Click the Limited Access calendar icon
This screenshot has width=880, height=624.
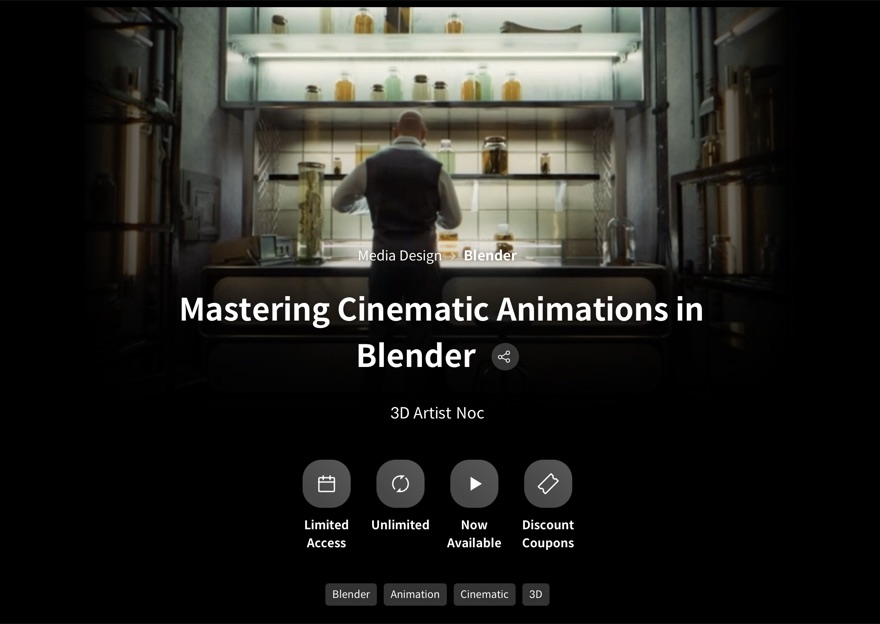[x=326, y=484]
